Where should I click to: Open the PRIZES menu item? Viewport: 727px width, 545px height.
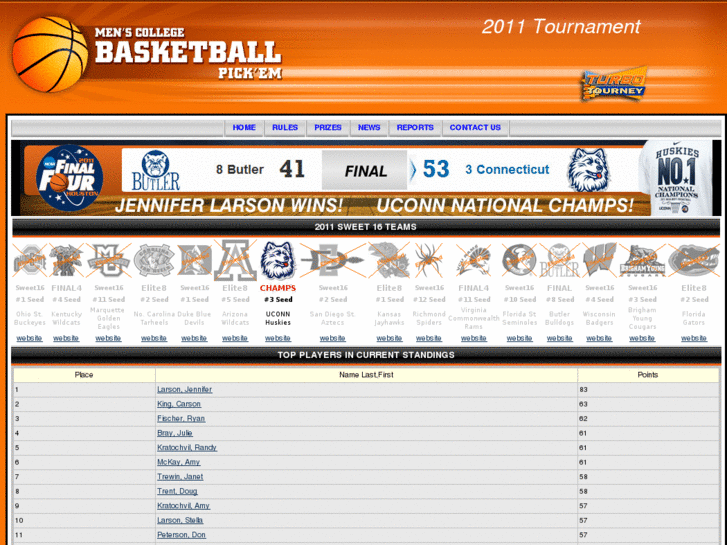click(328, 128)
